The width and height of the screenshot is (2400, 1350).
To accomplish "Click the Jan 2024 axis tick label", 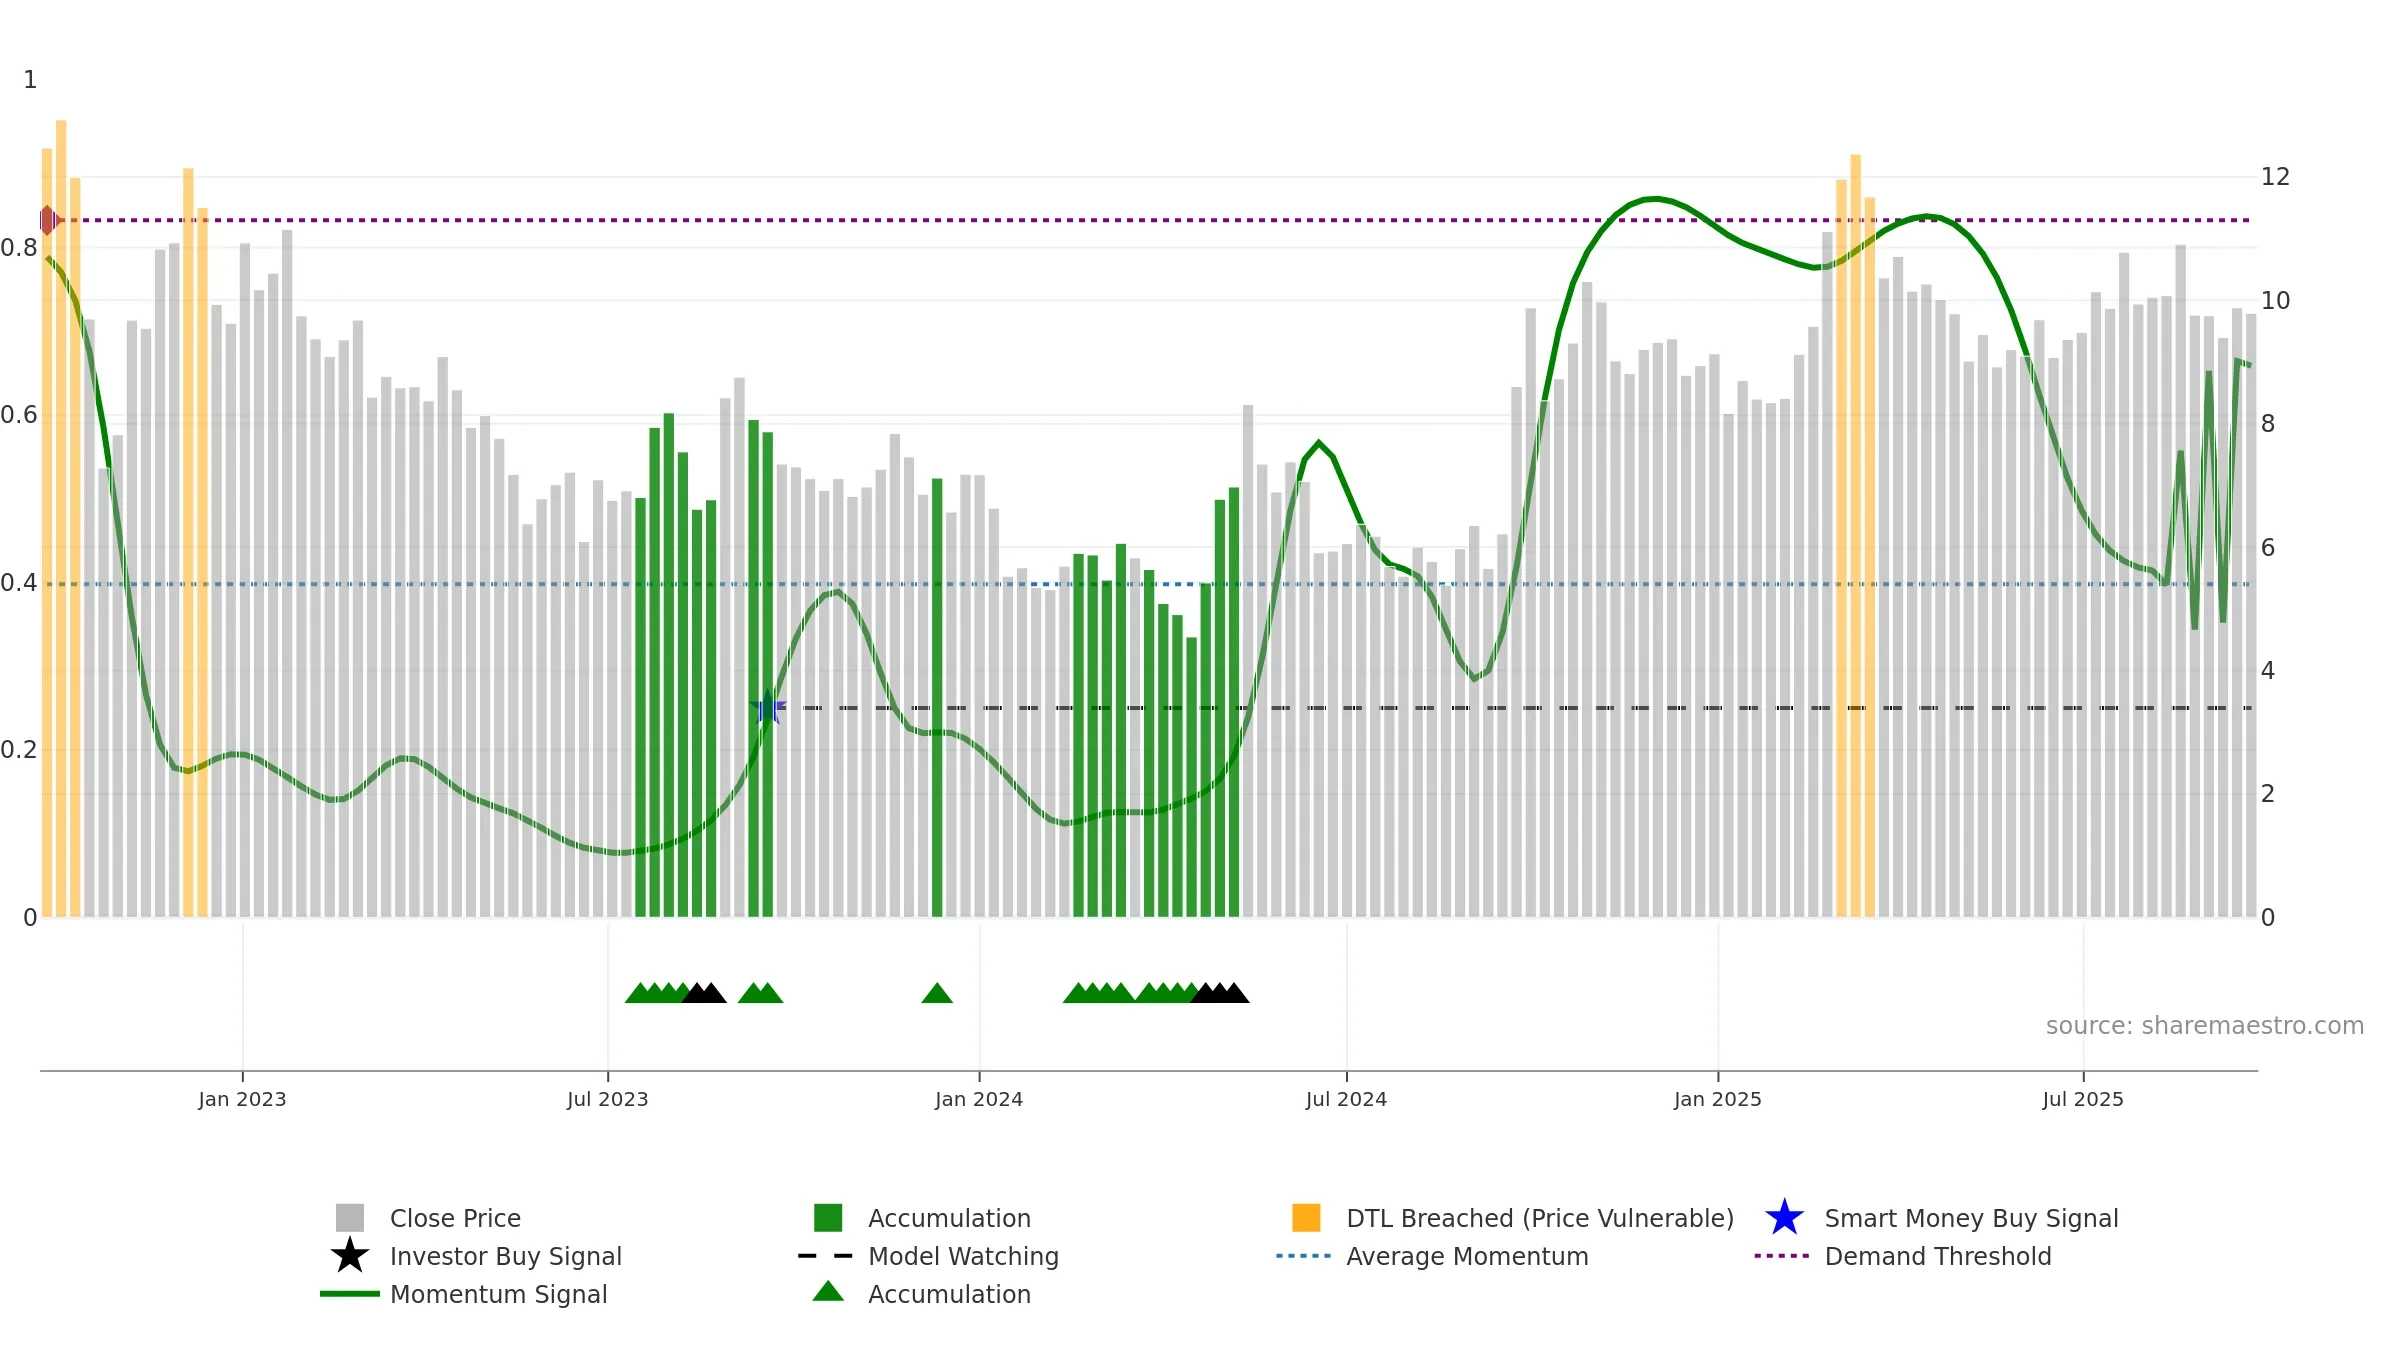I will [x=979, y=1100].
